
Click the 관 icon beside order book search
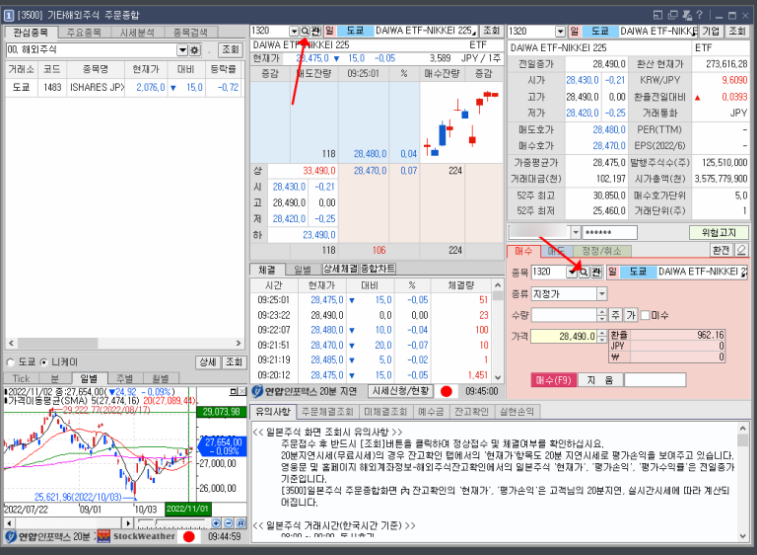coord(315,31)
